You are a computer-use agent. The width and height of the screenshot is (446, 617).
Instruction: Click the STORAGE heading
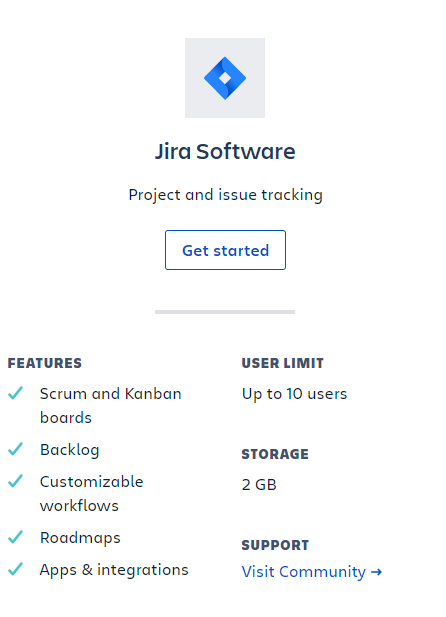(x=275, y=454)
